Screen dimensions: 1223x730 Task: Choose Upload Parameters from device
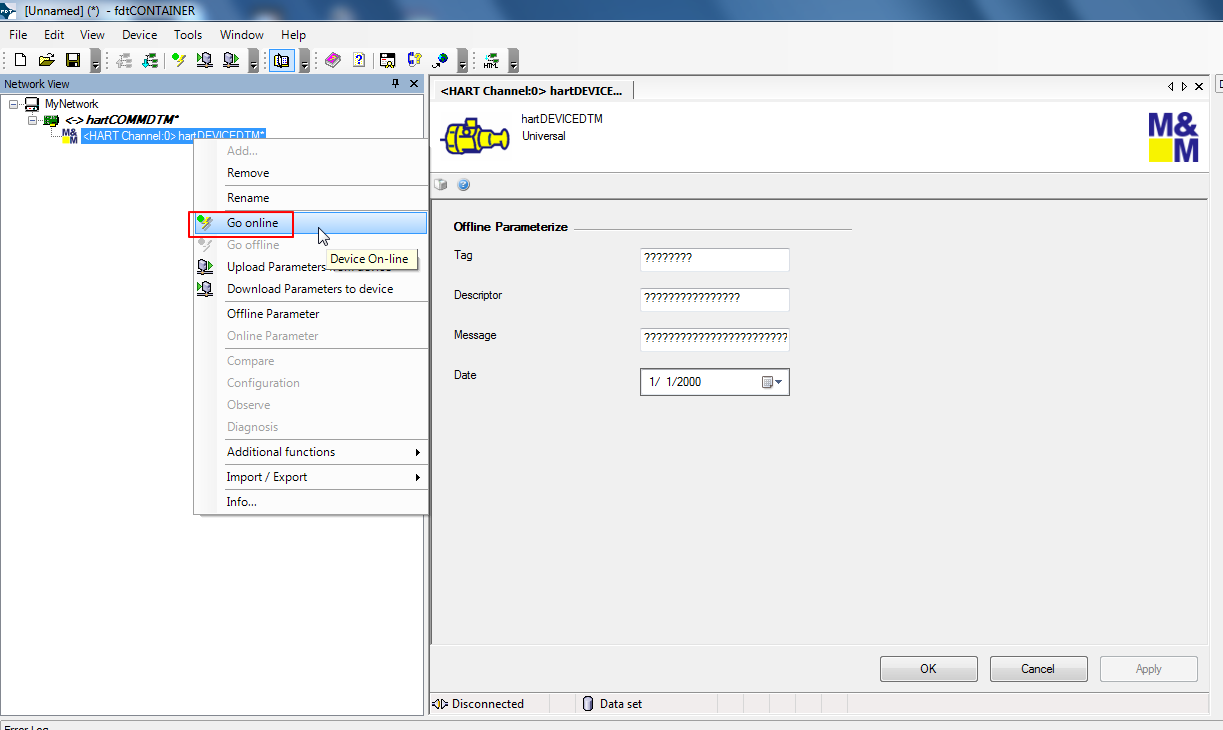click(311, 267)
